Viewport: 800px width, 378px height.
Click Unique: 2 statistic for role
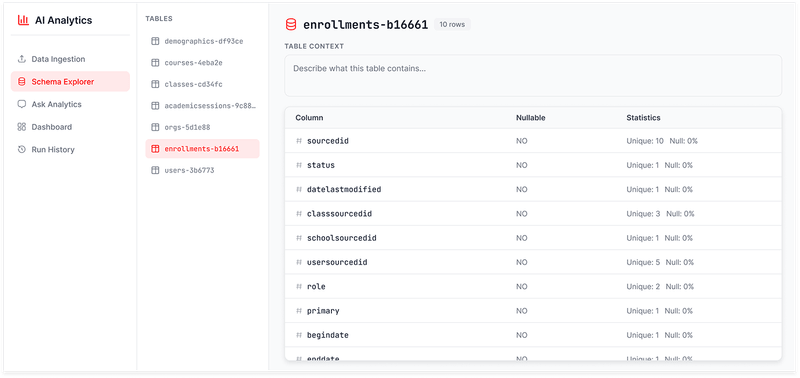tap(643, 287)
